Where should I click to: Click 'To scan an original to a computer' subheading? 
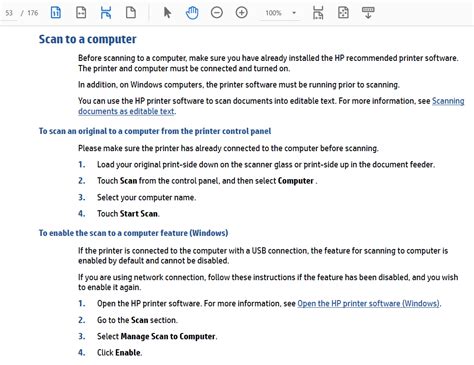[155, 131]
